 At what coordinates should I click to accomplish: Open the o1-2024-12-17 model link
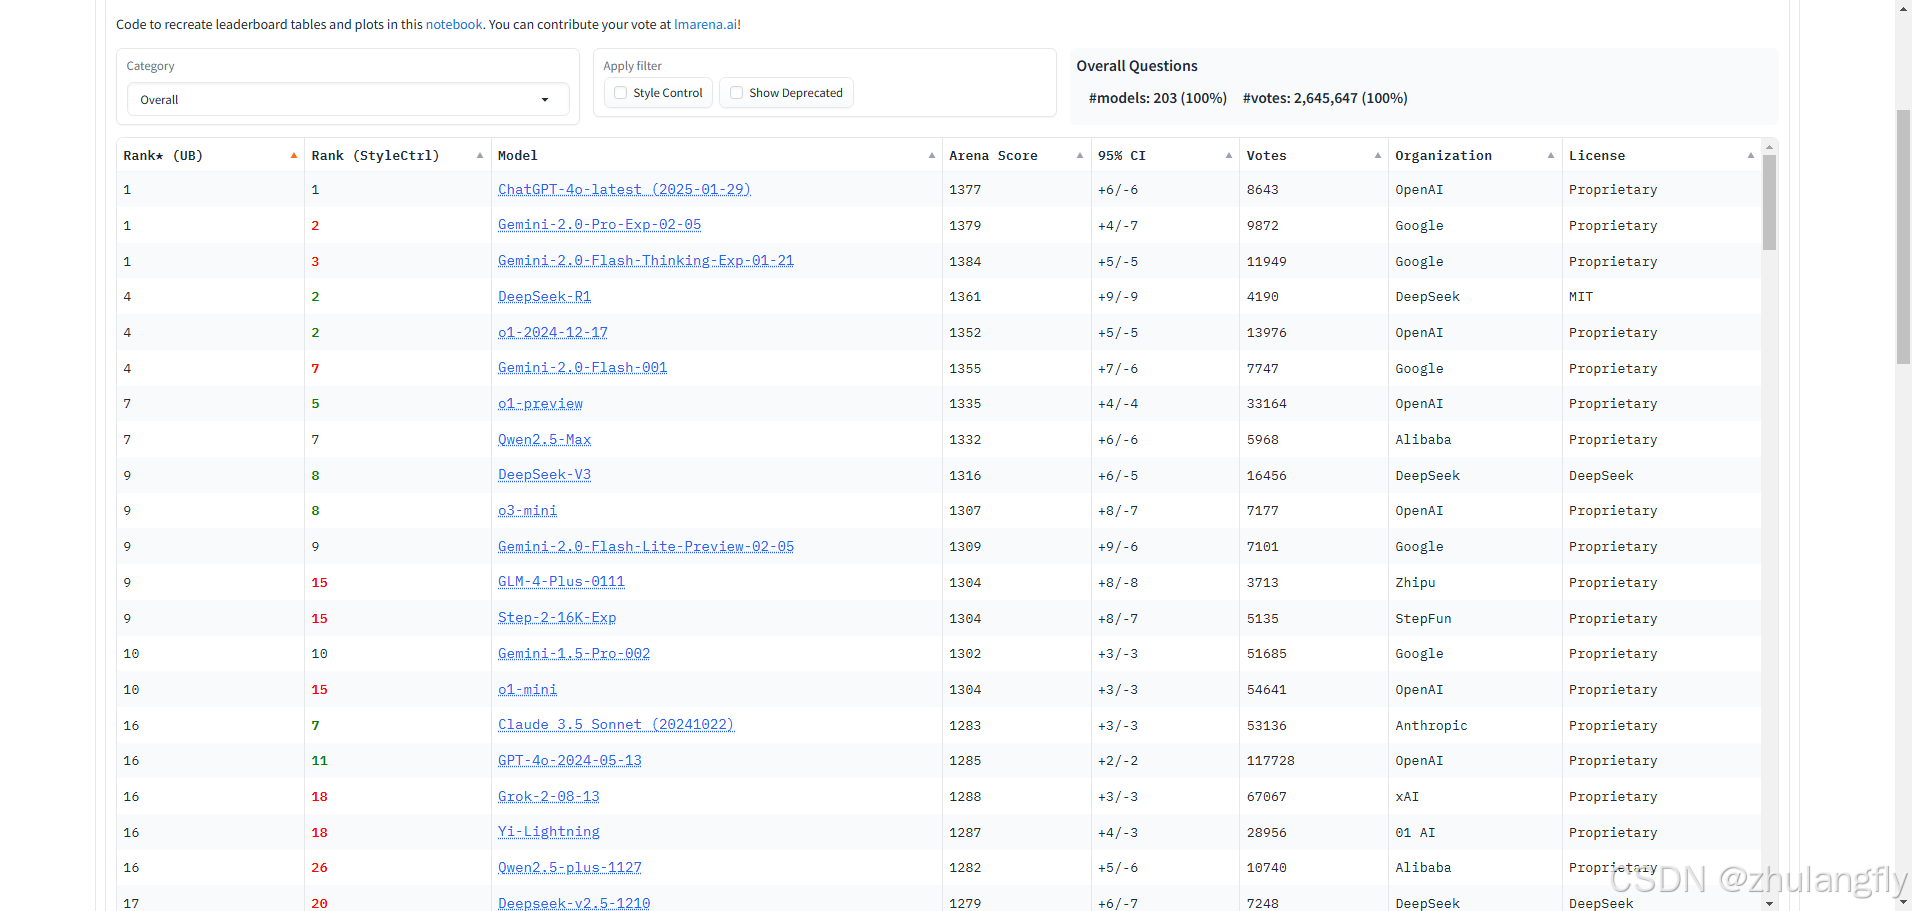pyautogui.click(x=553, y=333)
